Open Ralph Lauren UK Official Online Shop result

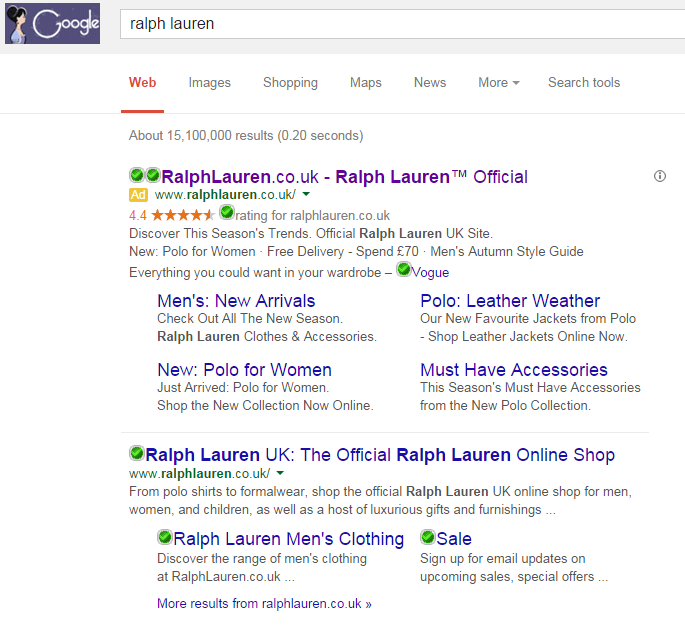pyautogui.click(x=380, y=455)
